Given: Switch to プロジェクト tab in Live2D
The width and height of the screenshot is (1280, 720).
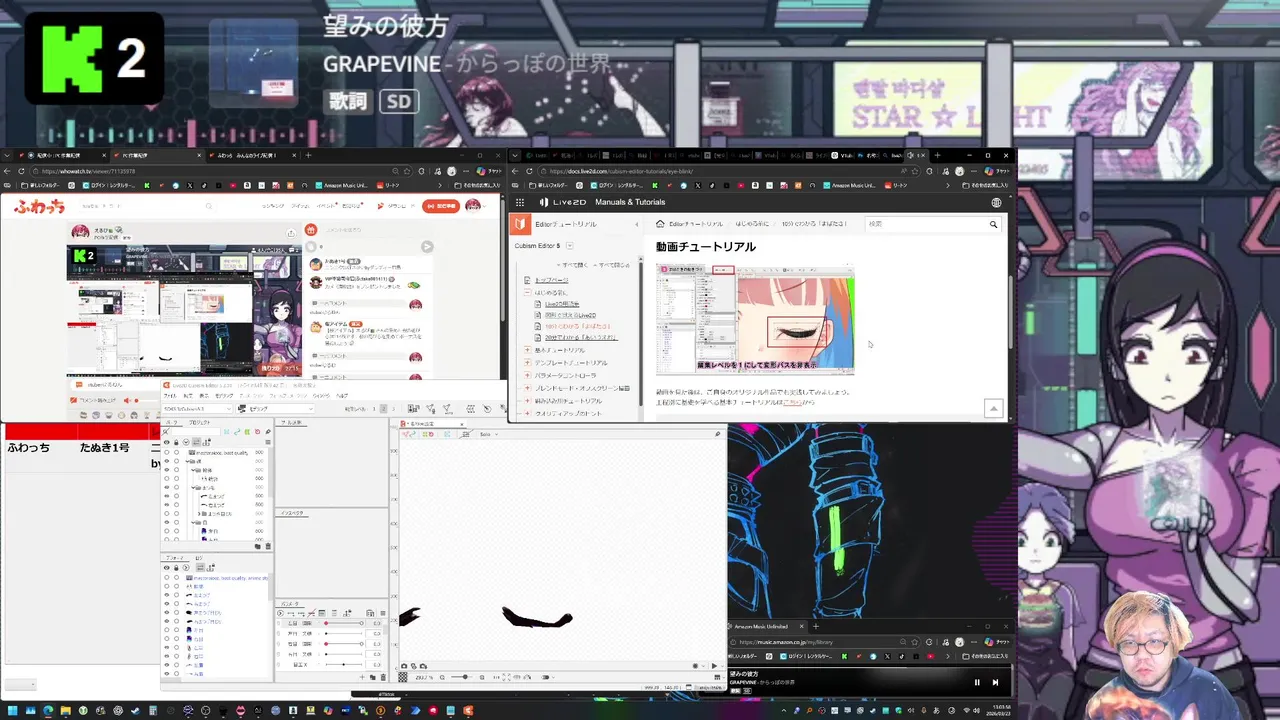Looking at the screenshot, I should (x=200, y=422).
